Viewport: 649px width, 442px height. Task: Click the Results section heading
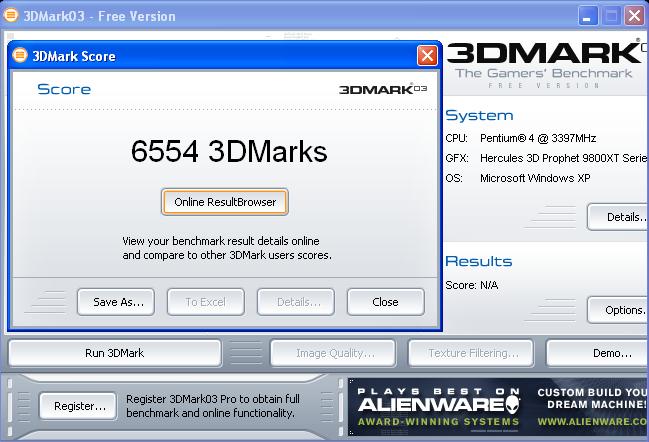click(x=478, y=261)
